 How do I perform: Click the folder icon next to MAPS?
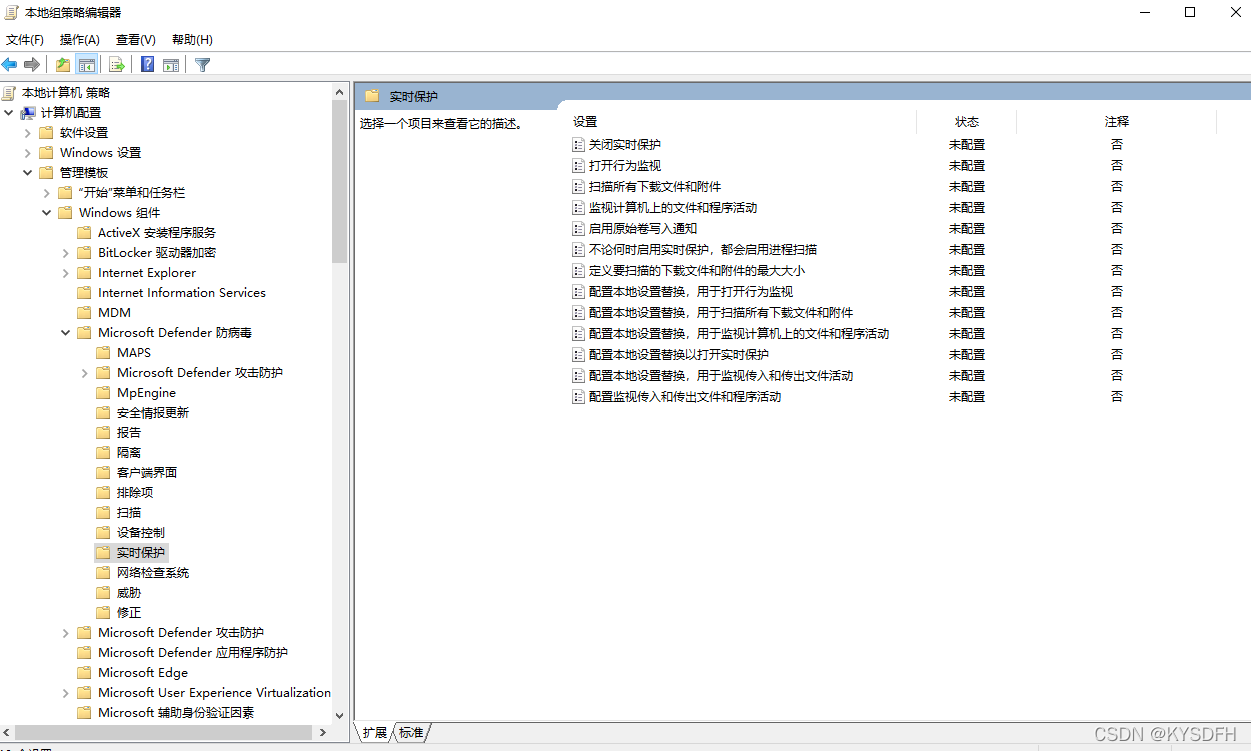tap(103, 353)
